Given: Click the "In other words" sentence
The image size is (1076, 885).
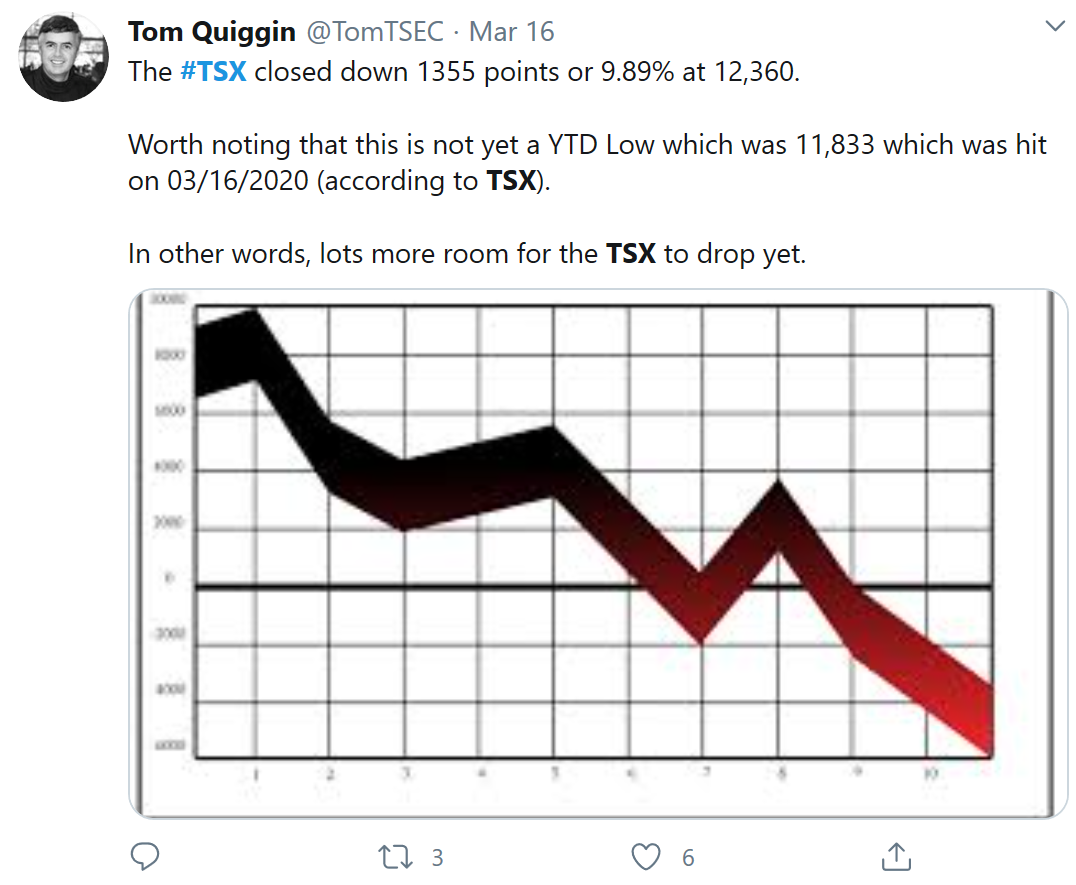Looking at the screenshot, I should pos(220,253).
